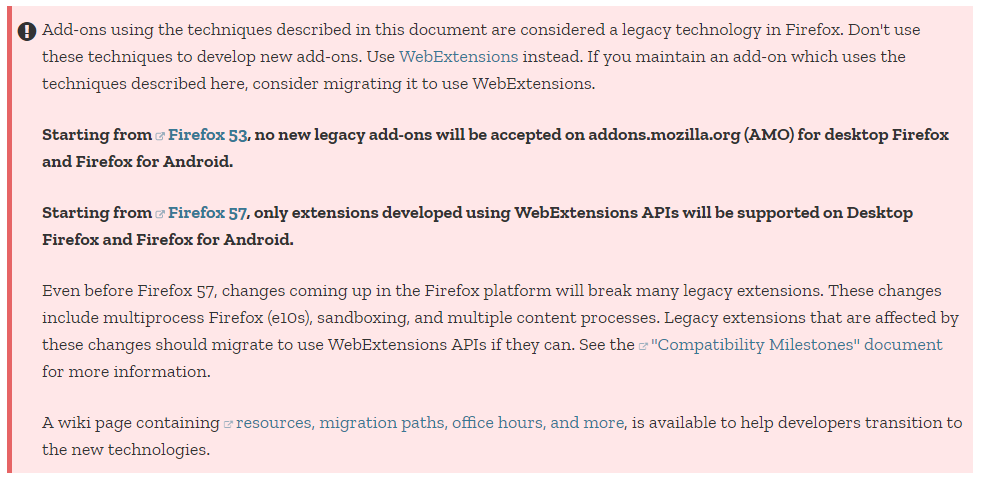The width and height of the screenshot is (981, 480).
Task: Click external-link icon before Compatibility Milestones
Action: 643,346
